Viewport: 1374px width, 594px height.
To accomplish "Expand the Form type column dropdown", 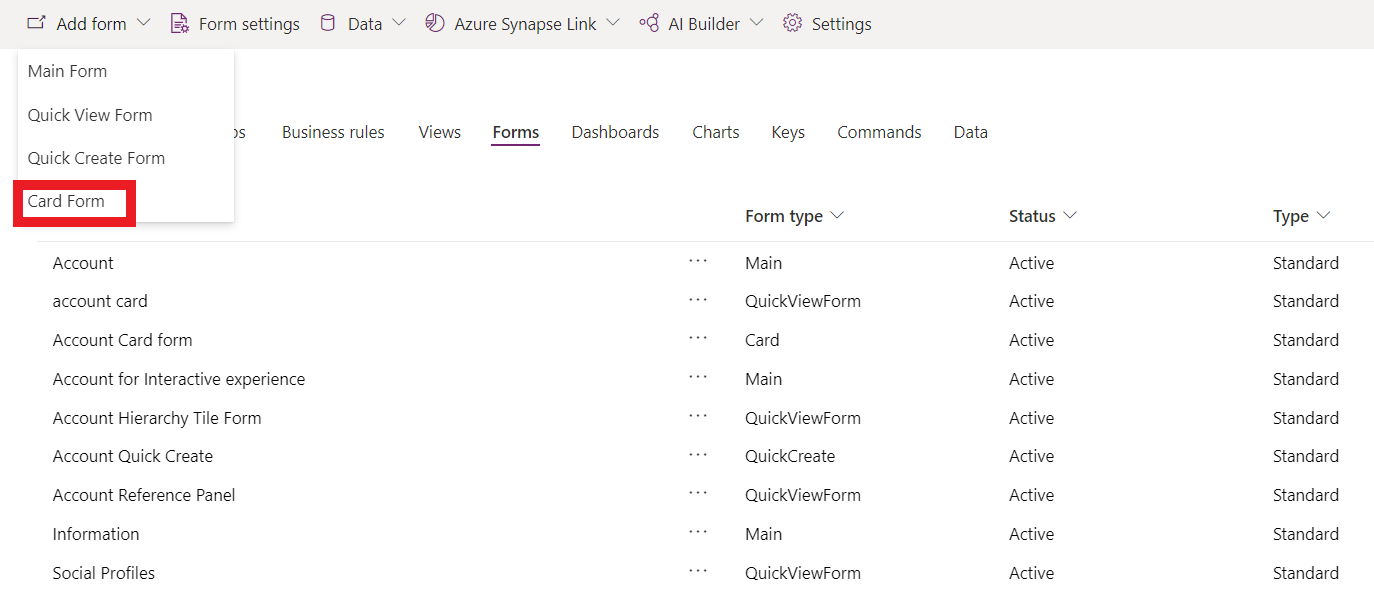I will [x=838, y=216].
